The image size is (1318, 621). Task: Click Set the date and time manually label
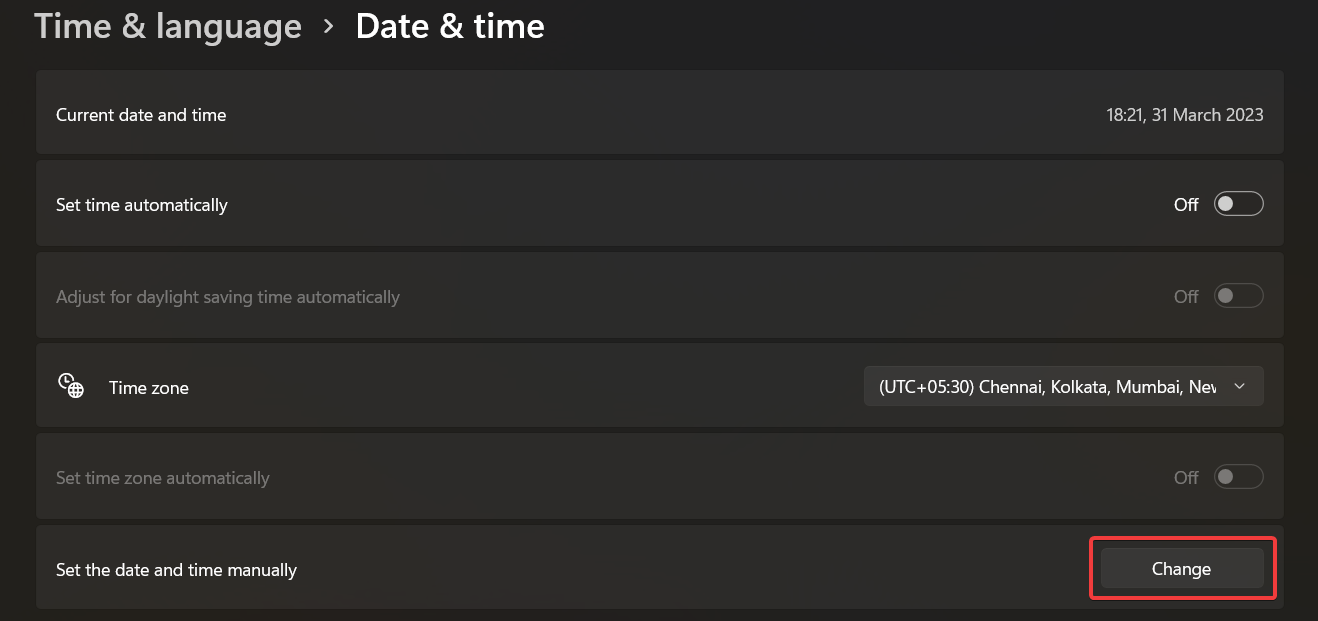tap(176, 570)
